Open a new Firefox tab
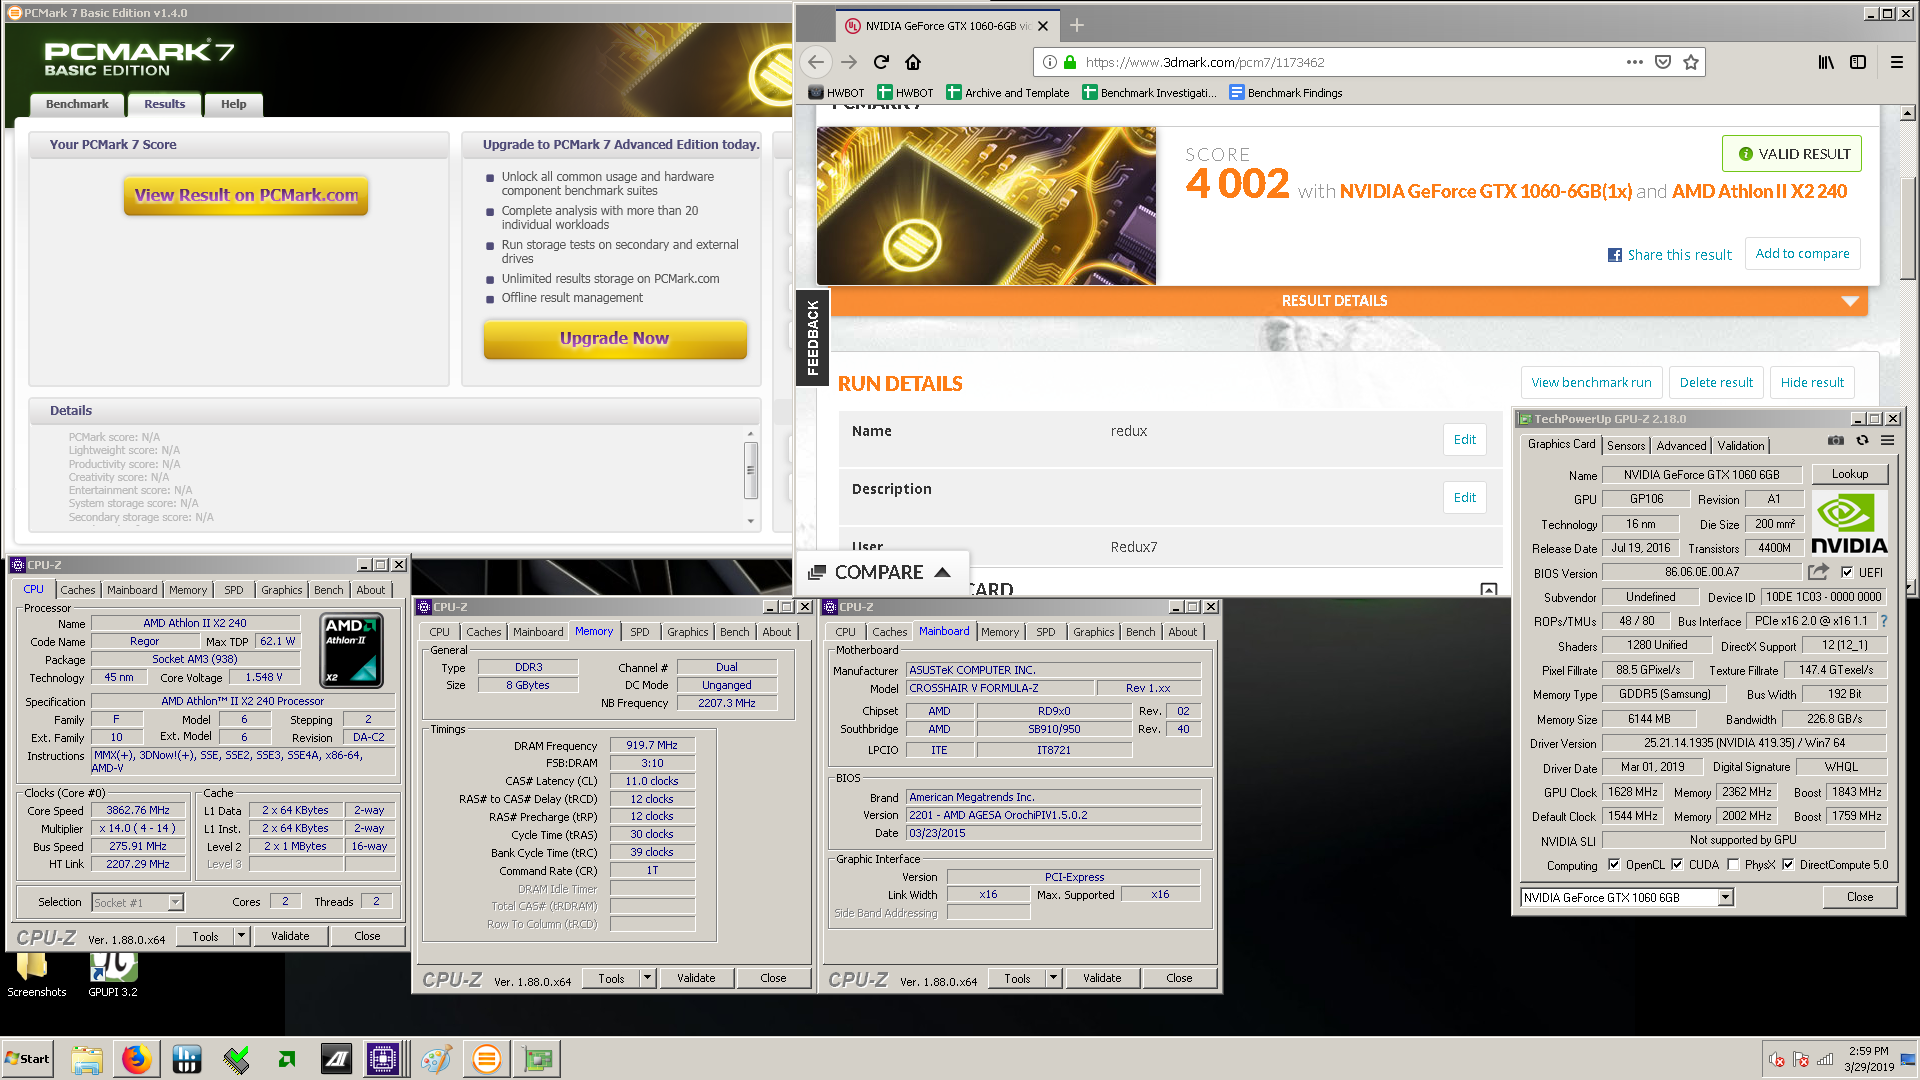The width and height of the screenshot is (1920, 1080). coord(1077,25)
